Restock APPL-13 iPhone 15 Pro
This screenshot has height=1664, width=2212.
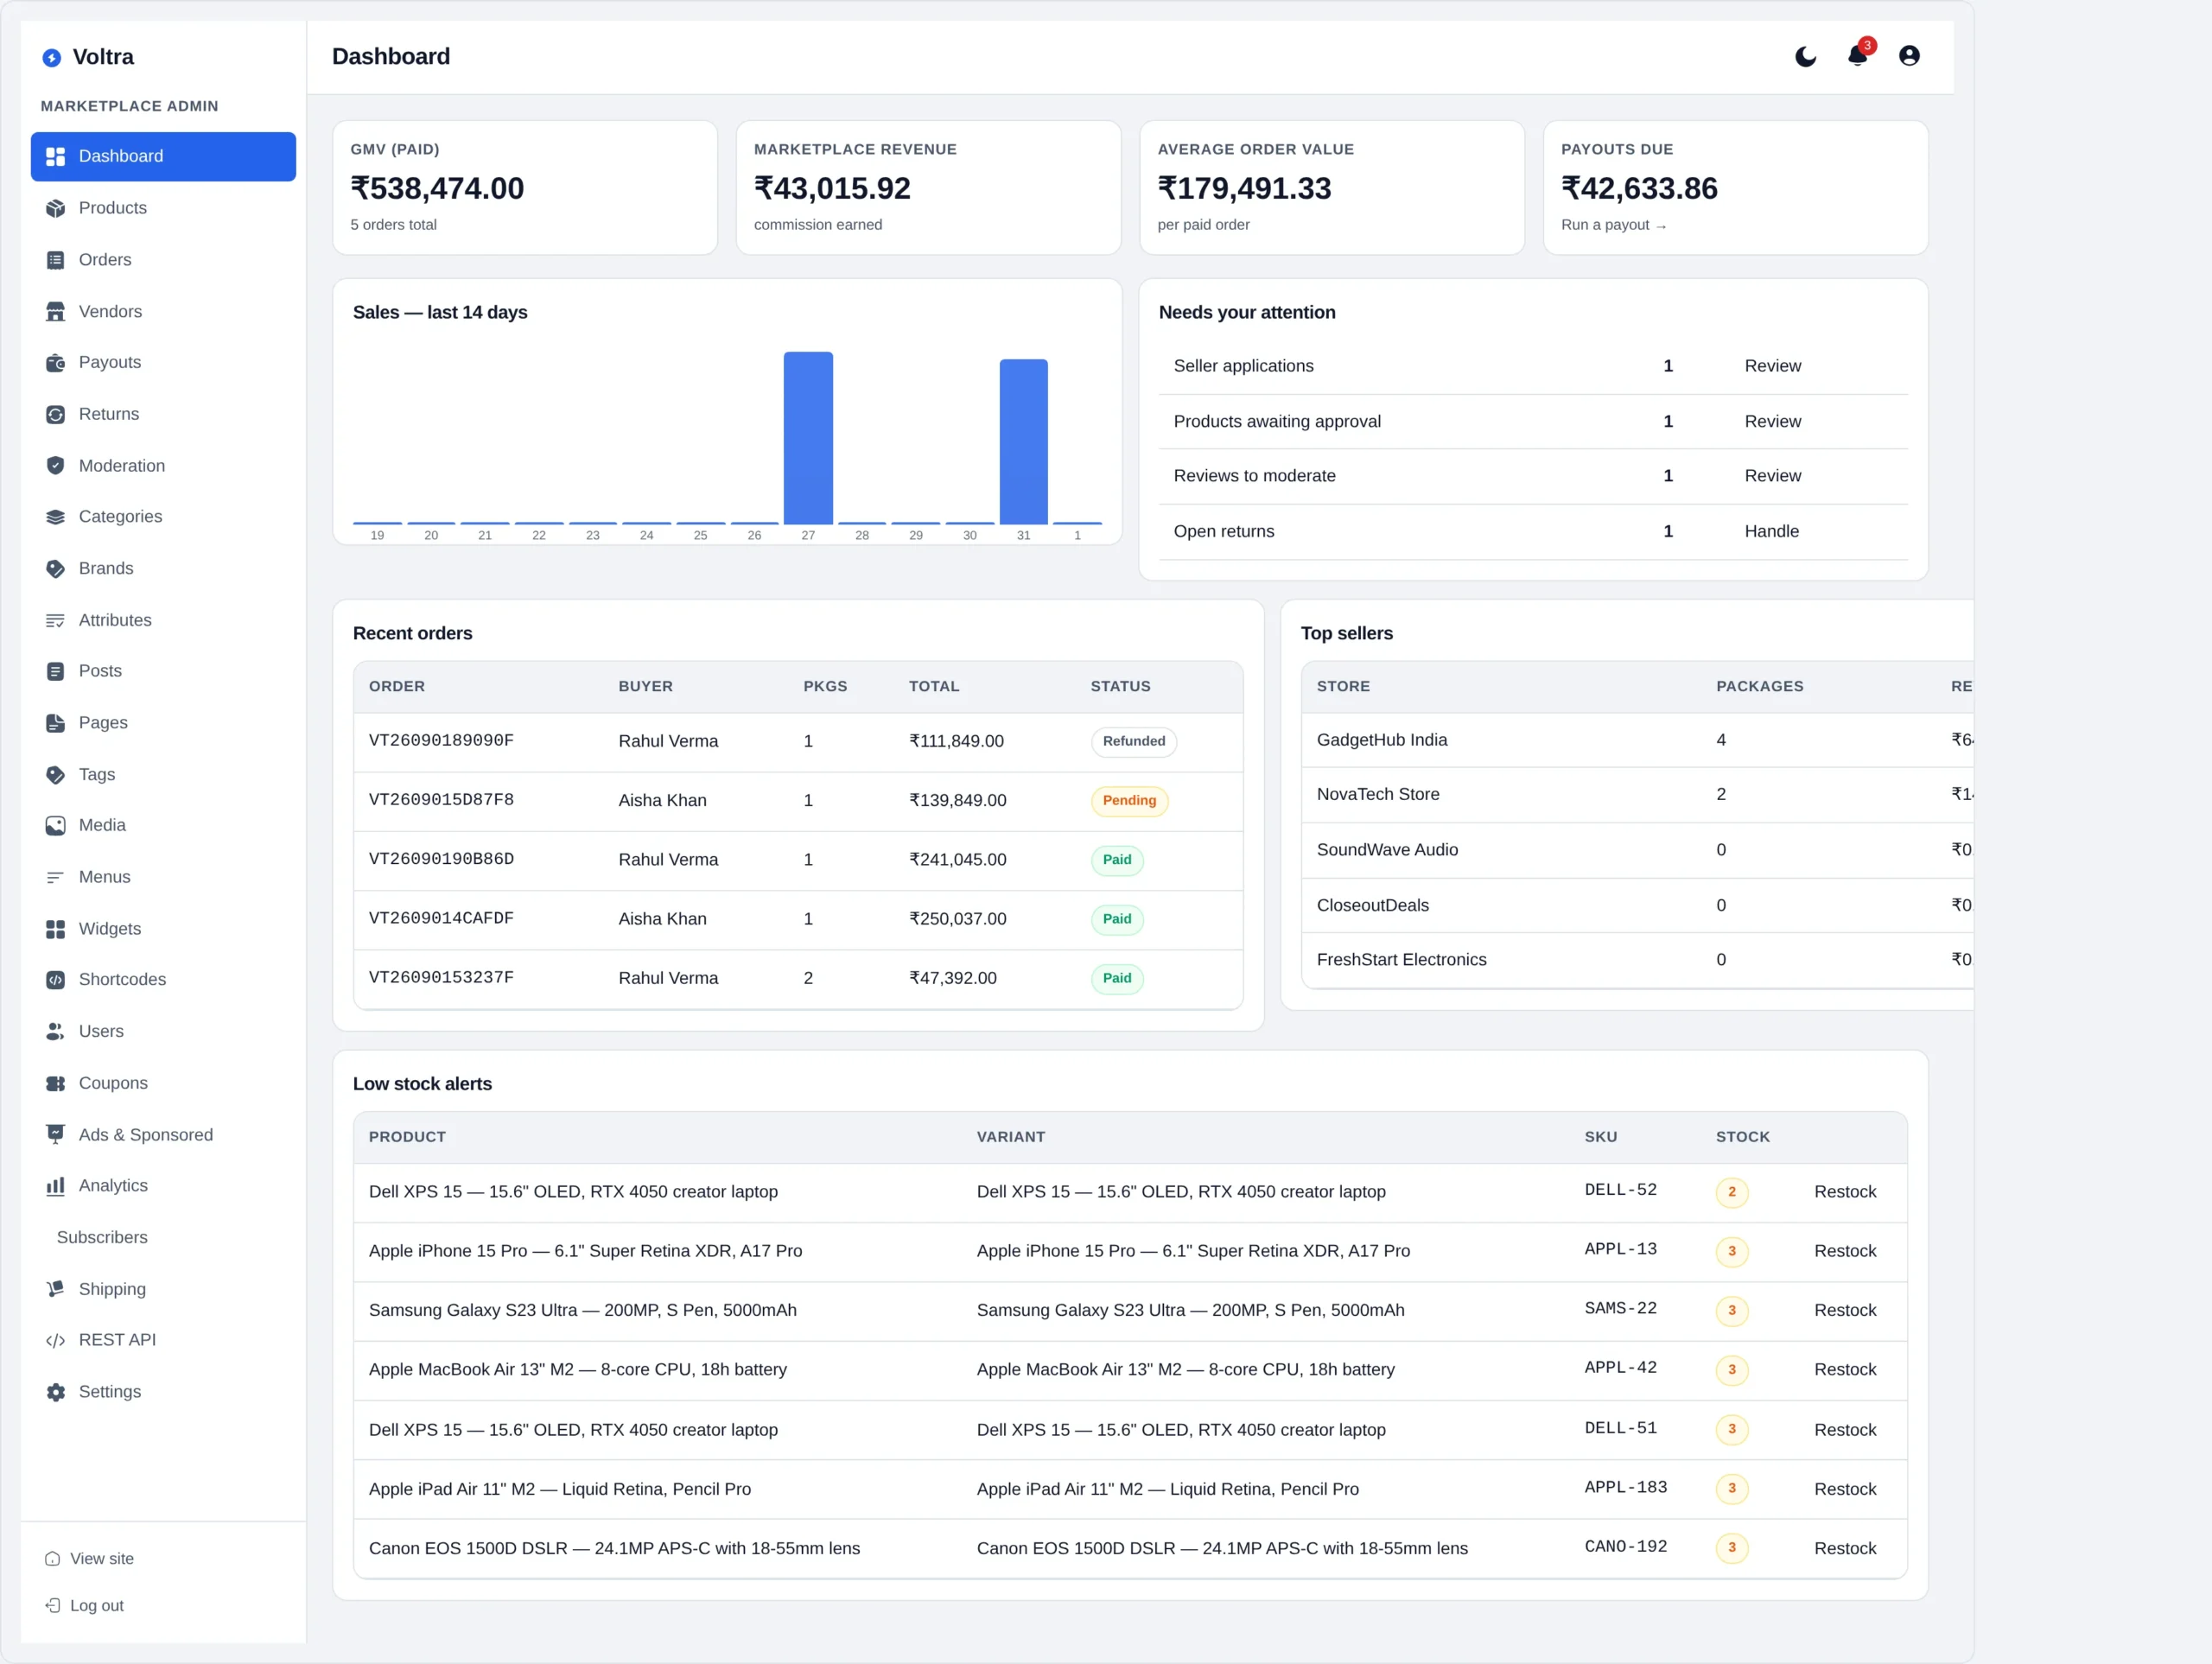1845,1251
